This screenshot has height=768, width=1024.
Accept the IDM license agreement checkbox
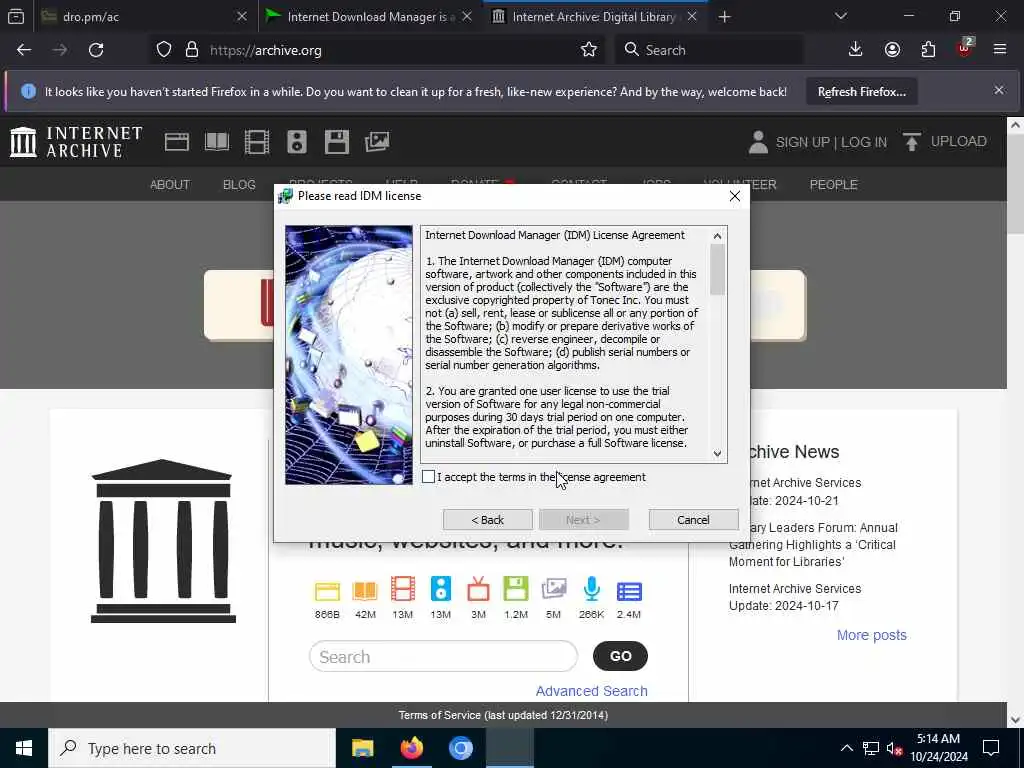(428, 477)
